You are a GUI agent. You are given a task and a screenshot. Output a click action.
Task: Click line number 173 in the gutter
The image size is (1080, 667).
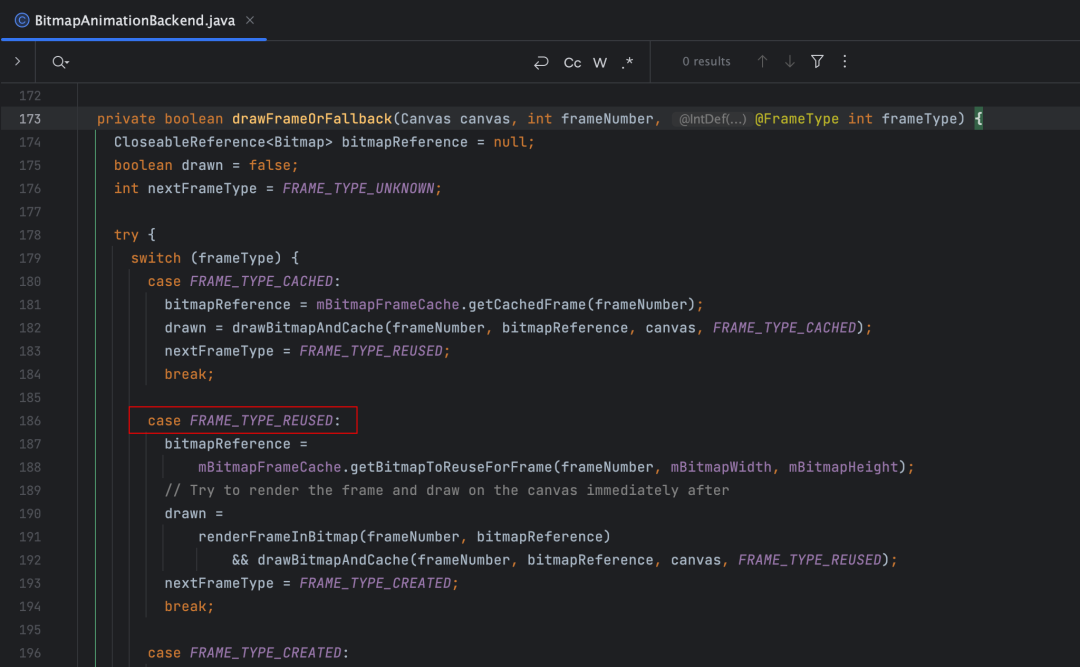pos(30,119)
